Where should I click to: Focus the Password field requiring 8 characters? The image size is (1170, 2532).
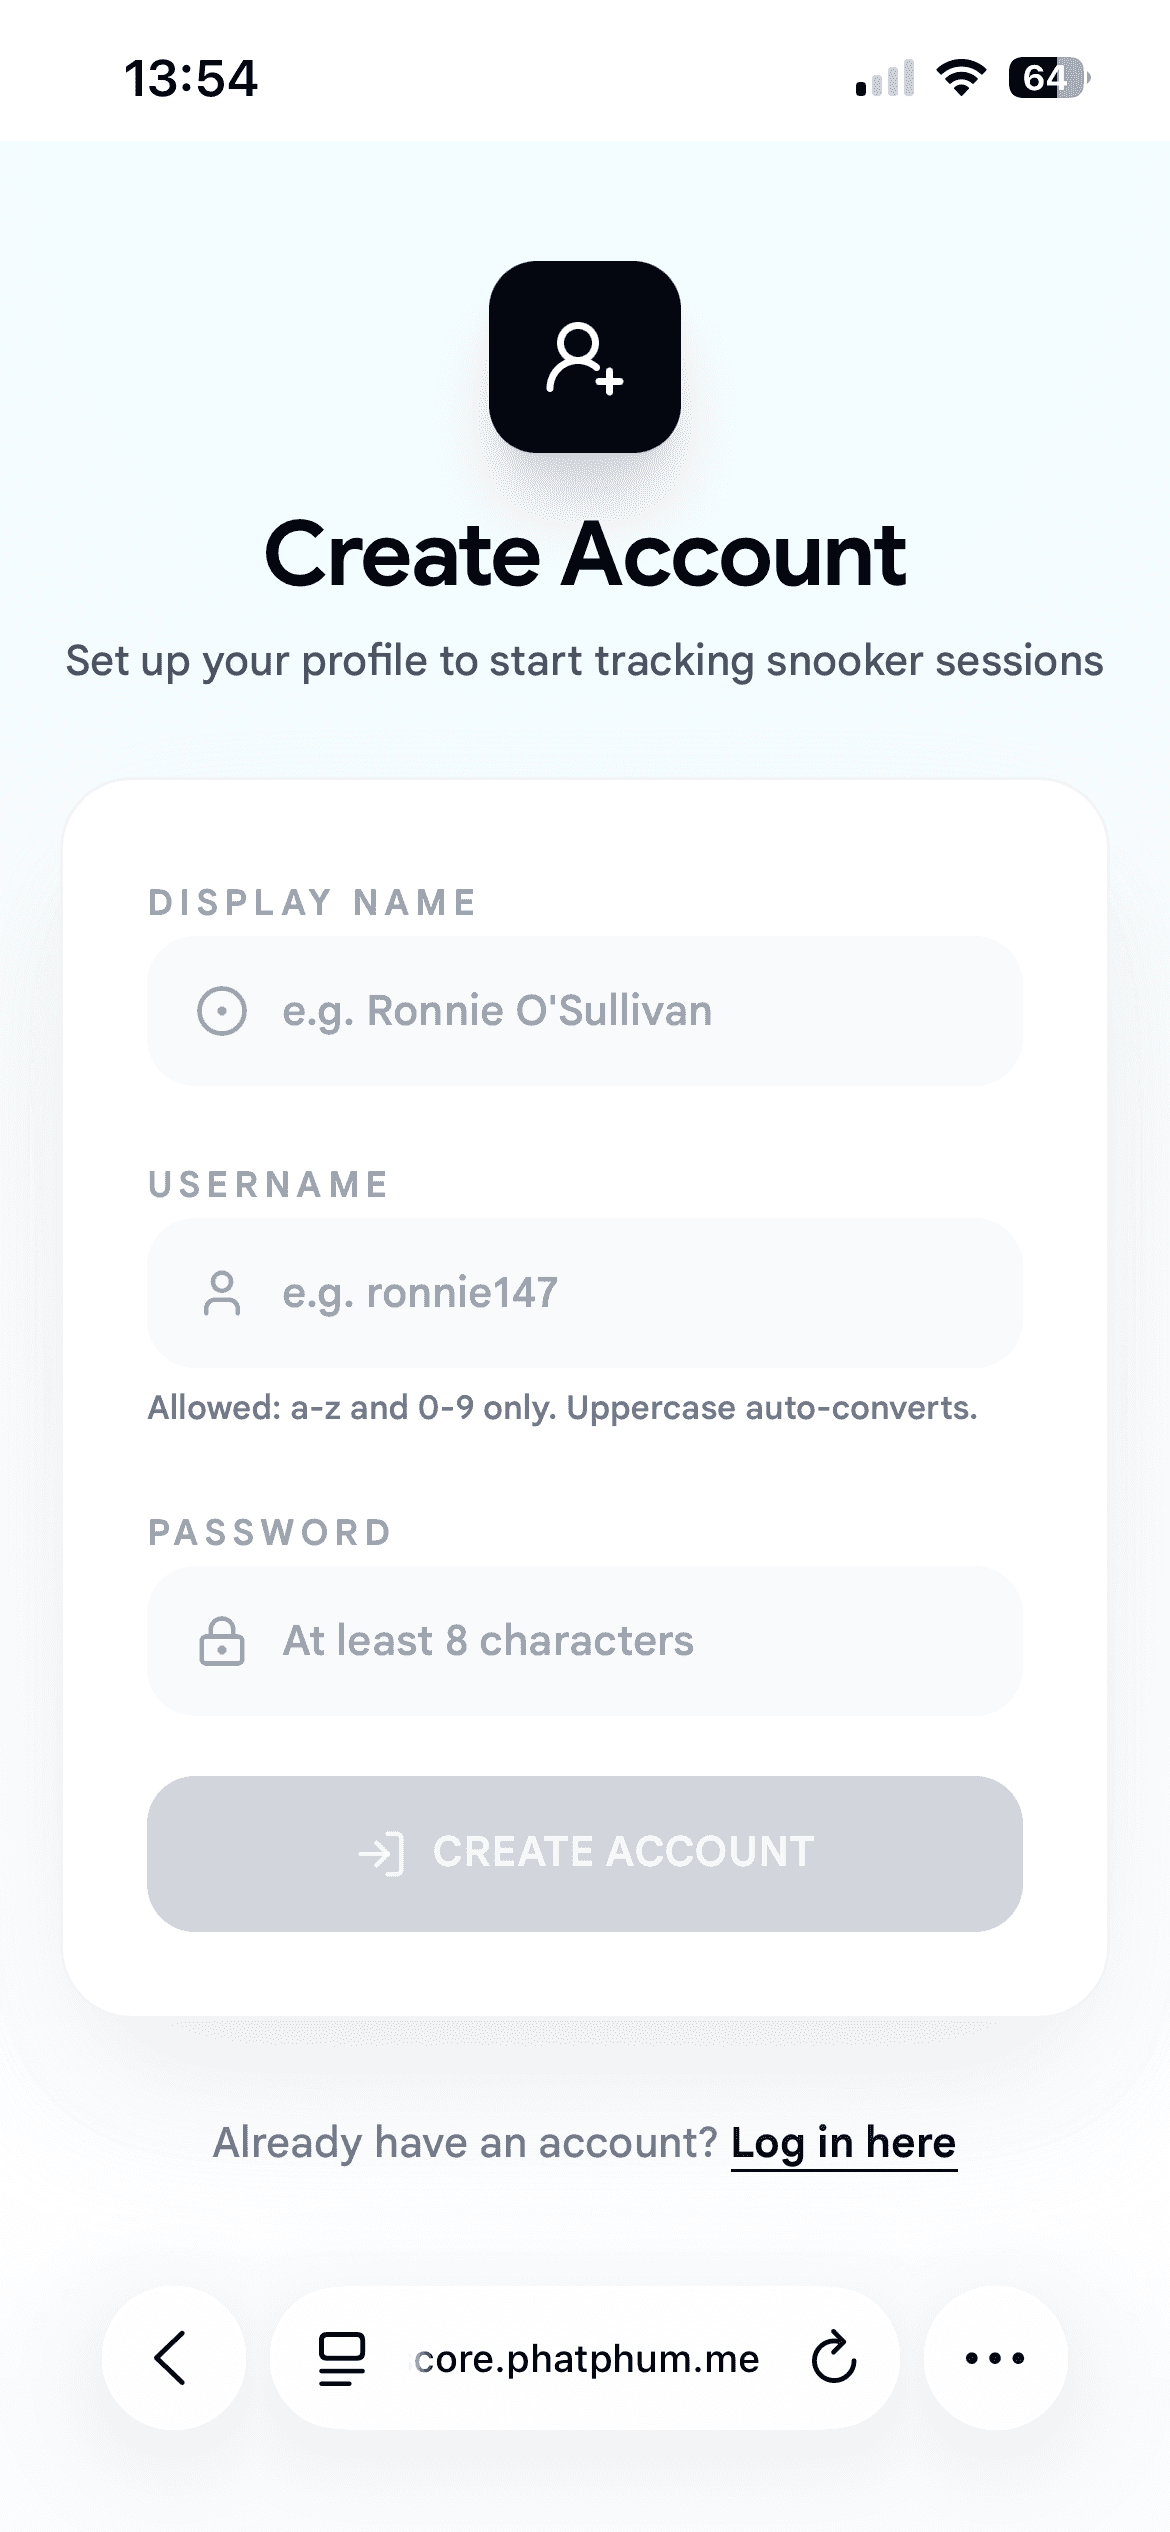(x=640, y=1641)
